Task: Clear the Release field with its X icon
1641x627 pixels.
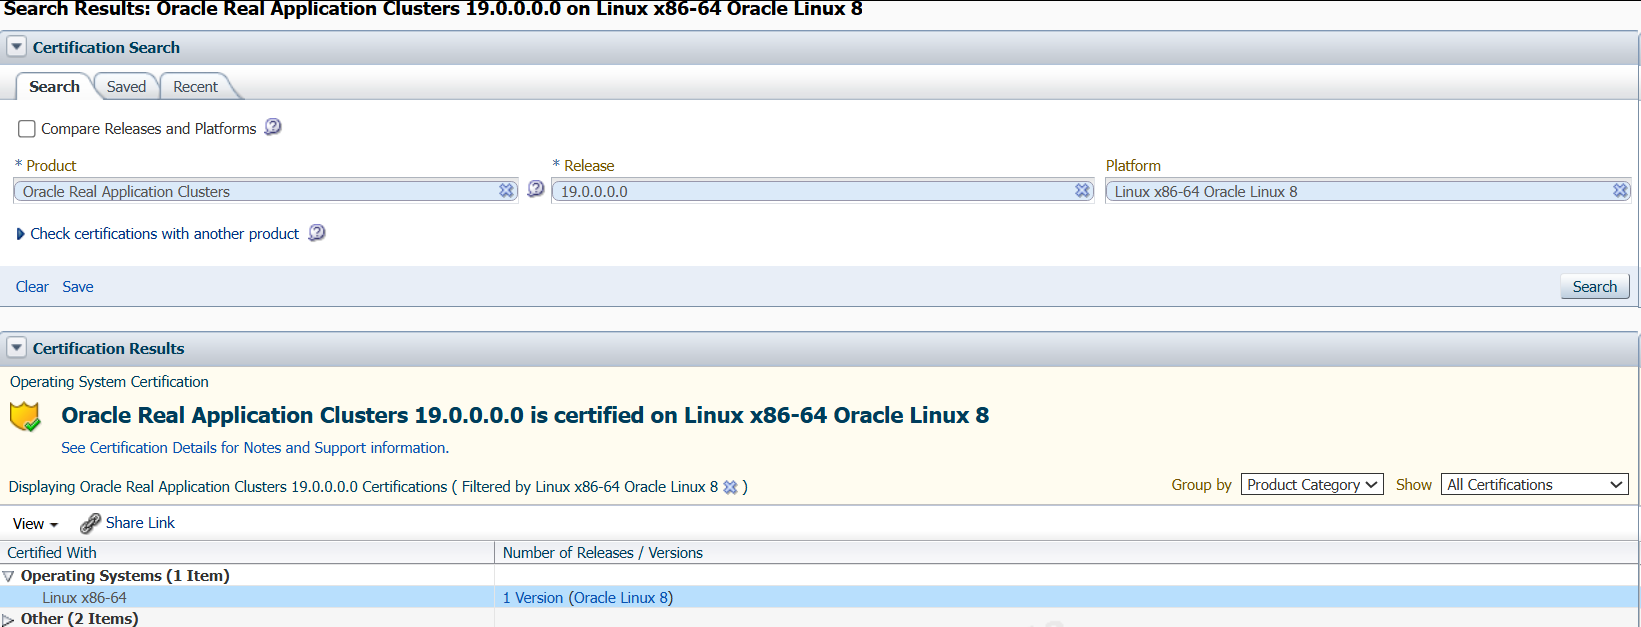Action: pos(1083,190)
